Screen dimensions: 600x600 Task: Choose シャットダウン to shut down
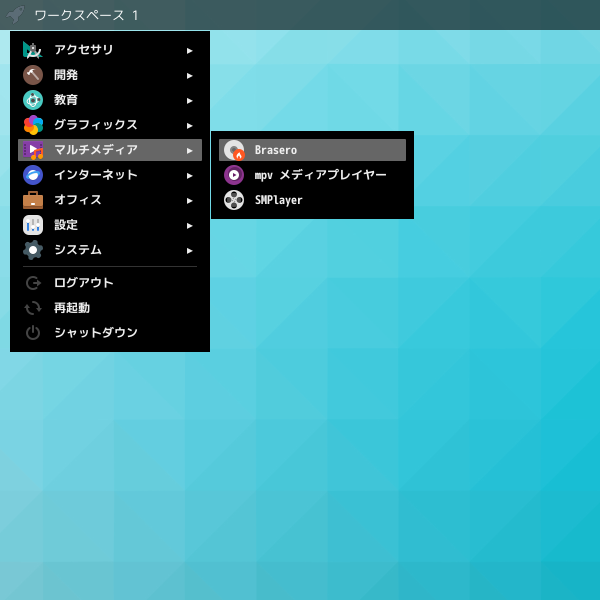110,333
